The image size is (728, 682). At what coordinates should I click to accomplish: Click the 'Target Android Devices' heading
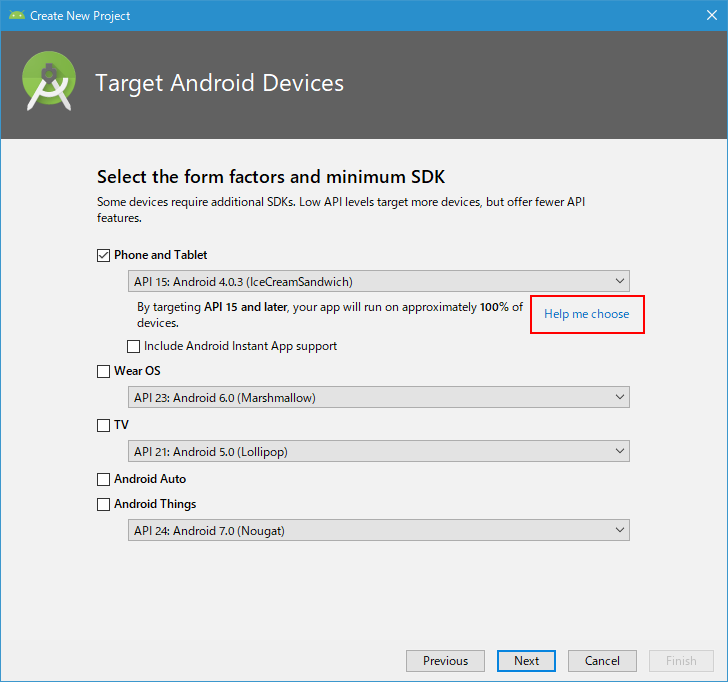click(220, 84)
